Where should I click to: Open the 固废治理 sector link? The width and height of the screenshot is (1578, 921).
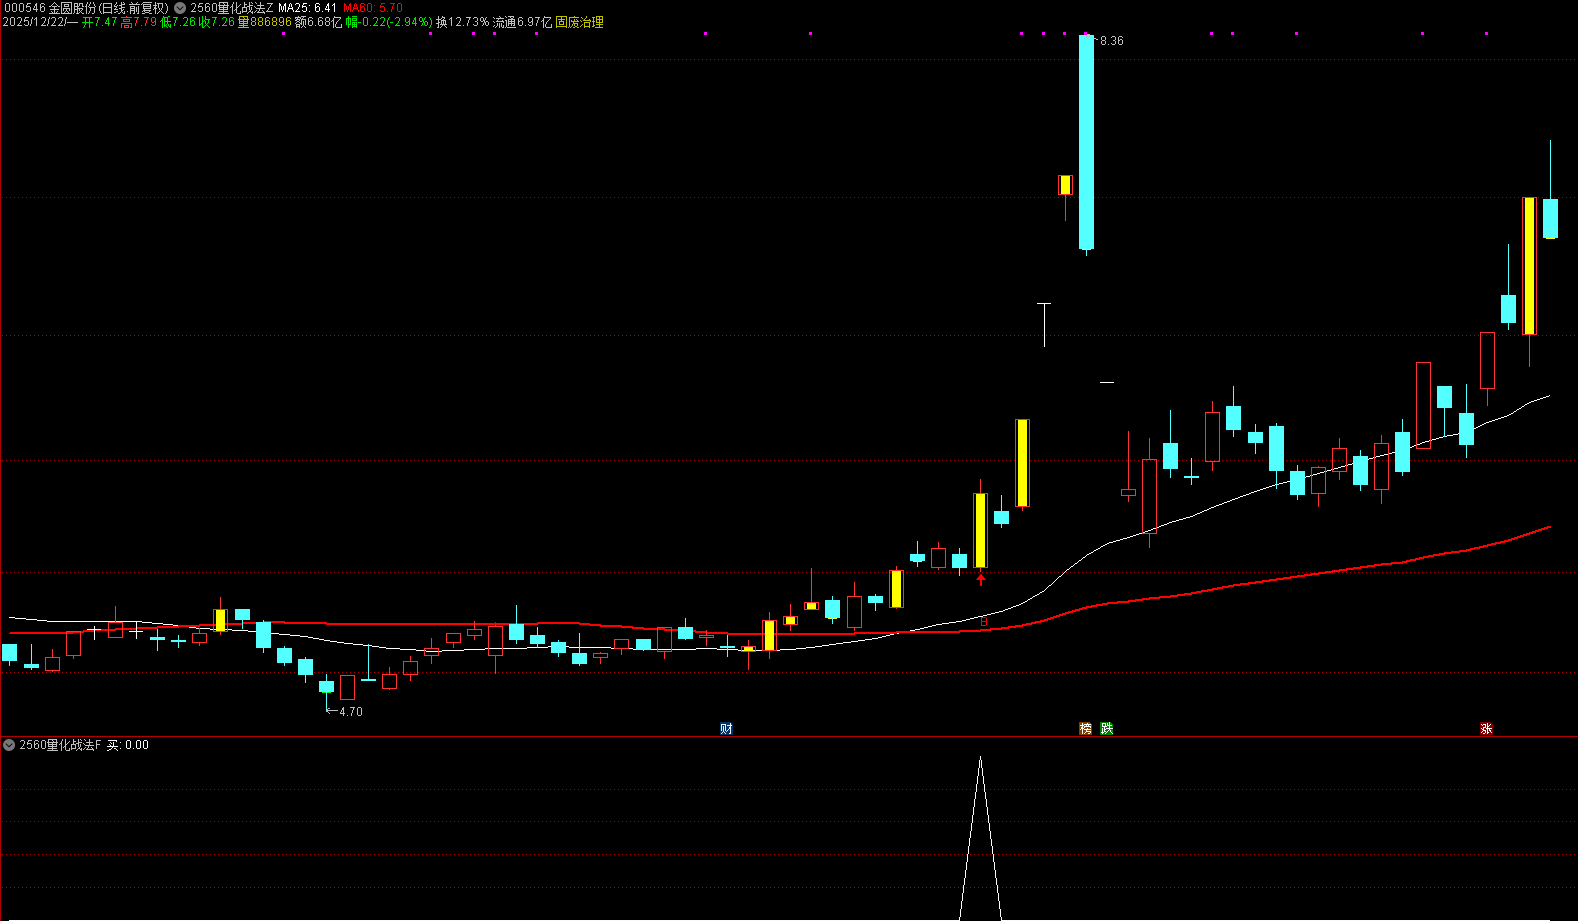(580, 22)
